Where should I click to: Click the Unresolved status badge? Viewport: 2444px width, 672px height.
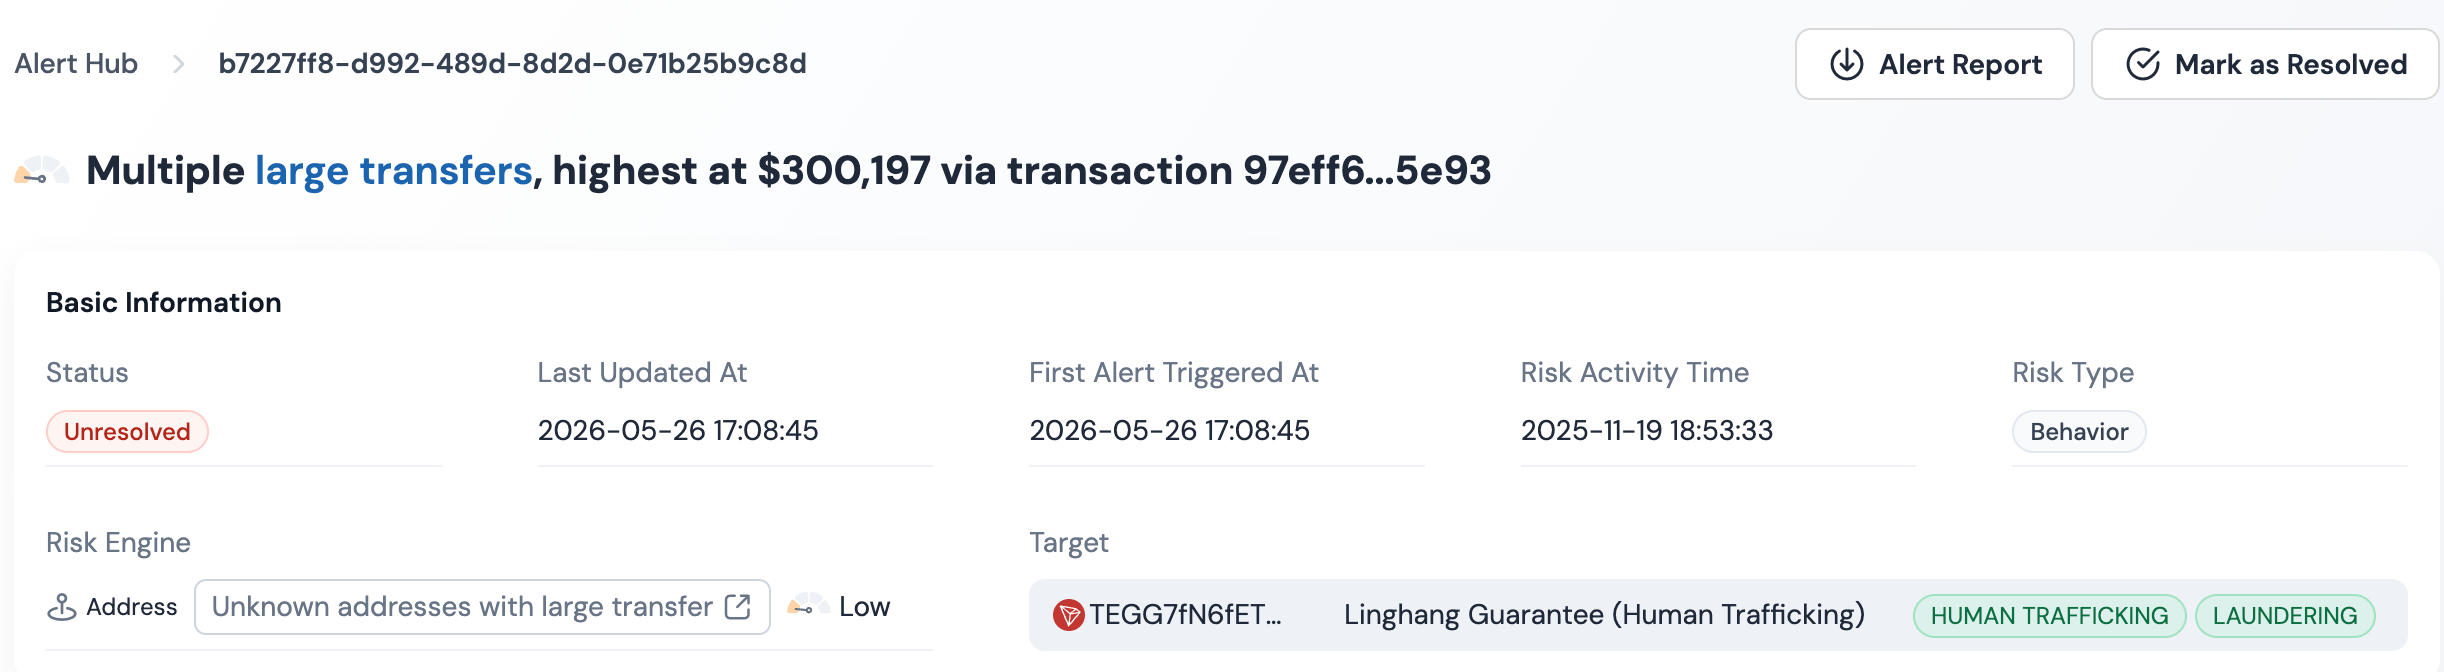(127, 432)
